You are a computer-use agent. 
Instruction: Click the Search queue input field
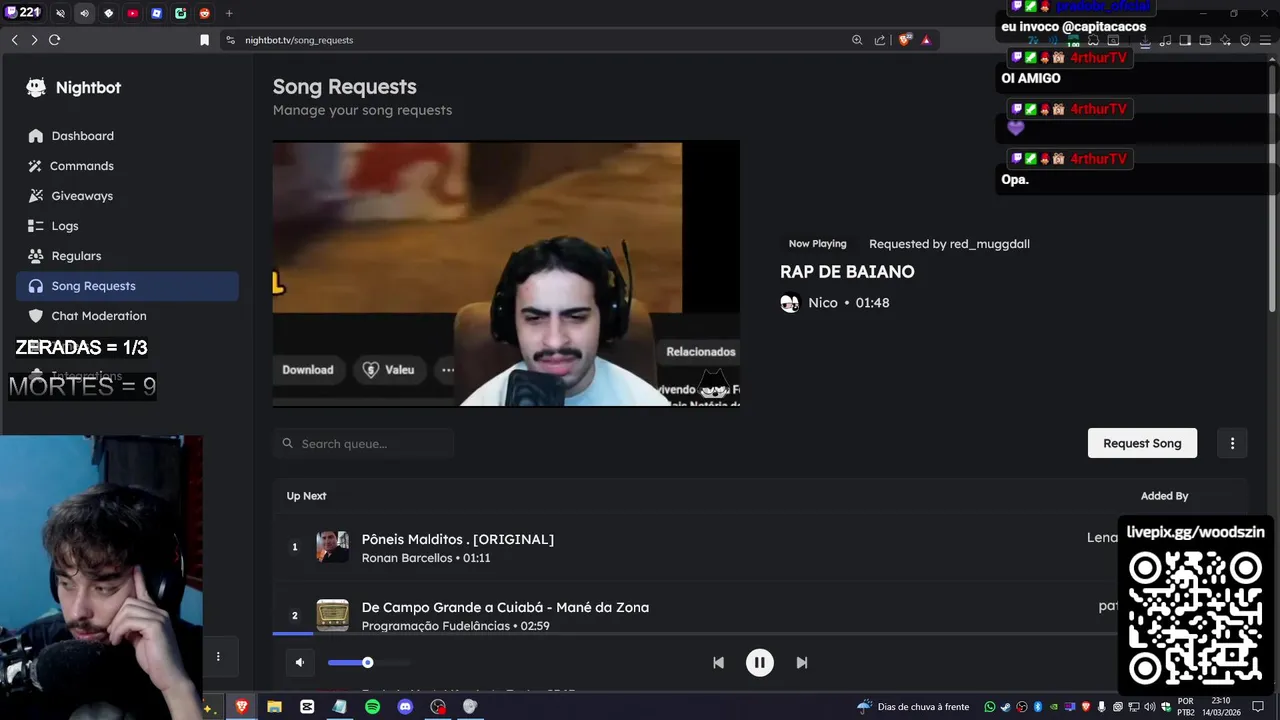(x=363, y=443)
